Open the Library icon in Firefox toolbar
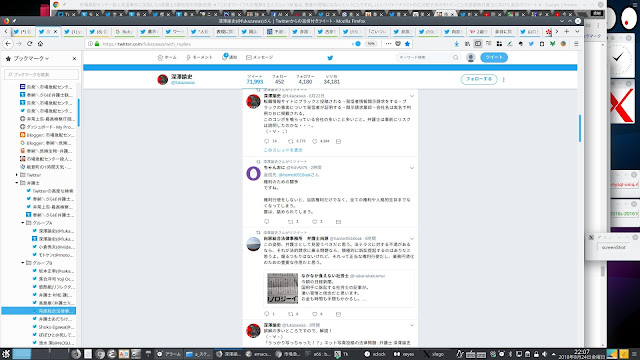 click(467, 44)
